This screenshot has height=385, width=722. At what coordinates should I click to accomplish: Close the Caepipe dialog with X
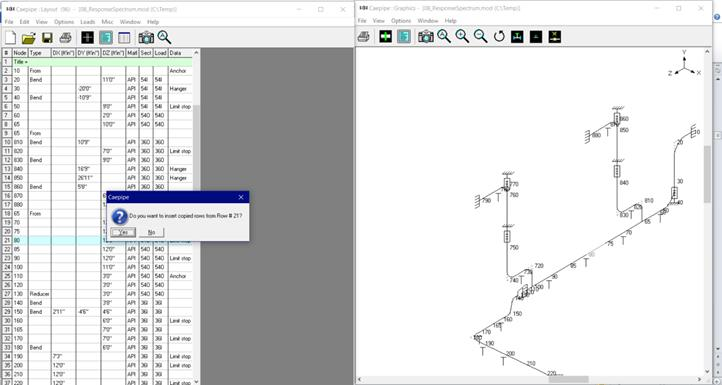(241, 197)
